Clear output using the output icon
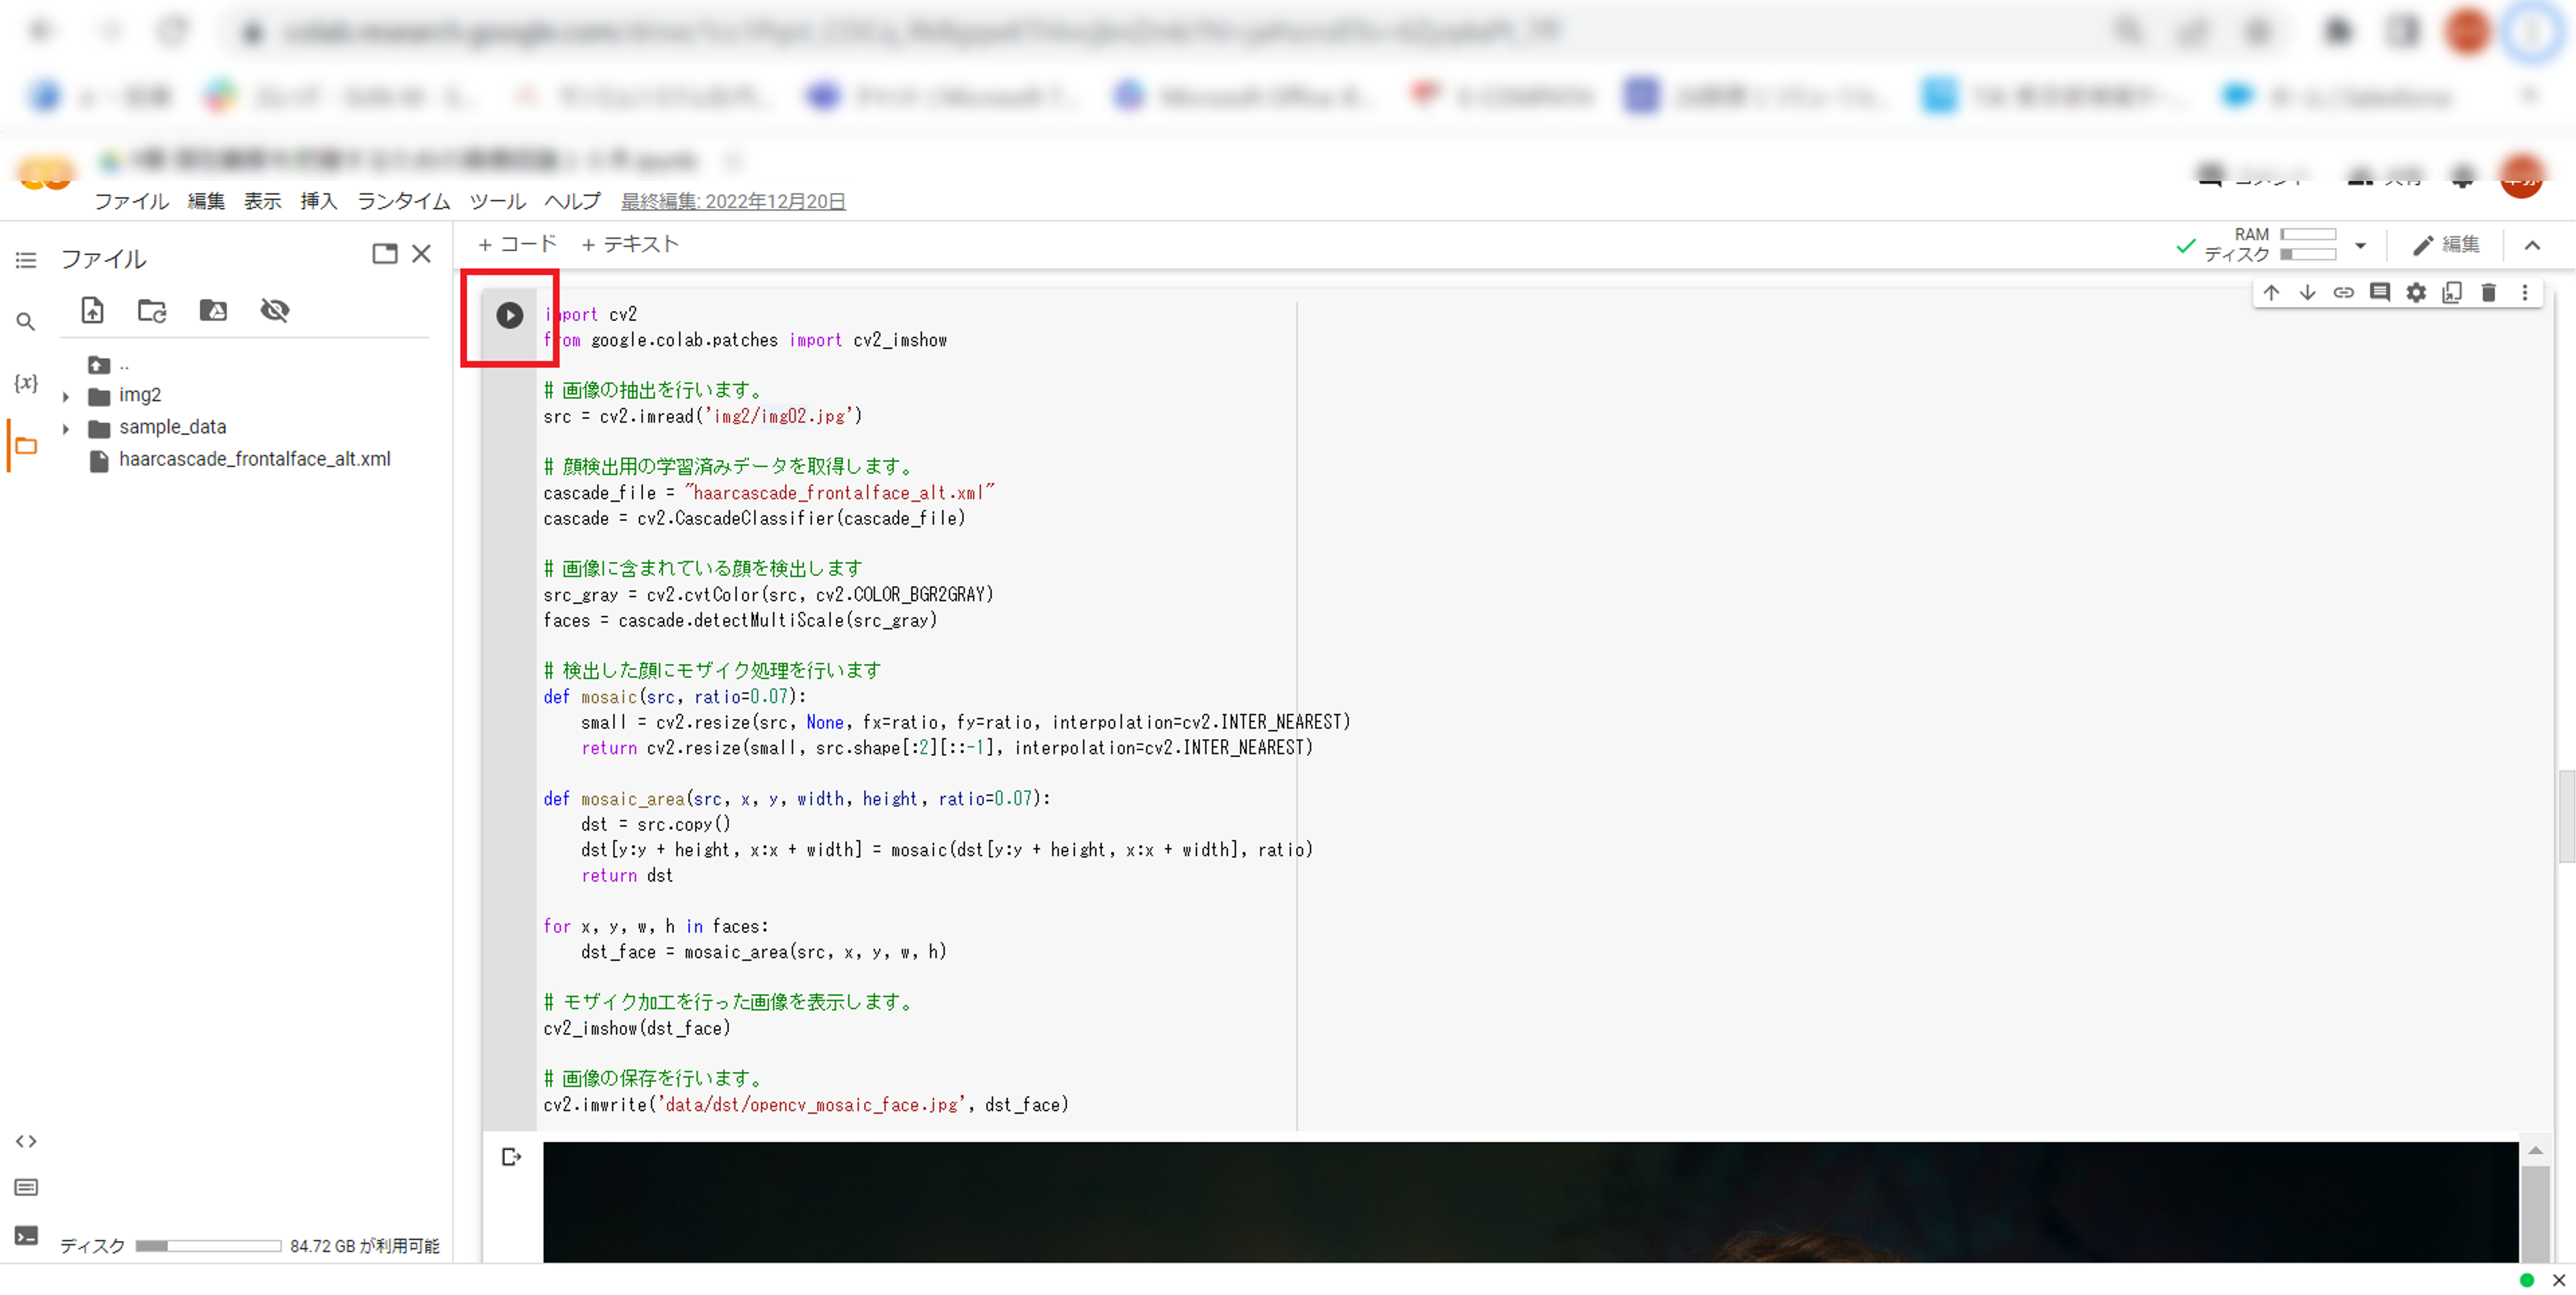 [511, 1157]
